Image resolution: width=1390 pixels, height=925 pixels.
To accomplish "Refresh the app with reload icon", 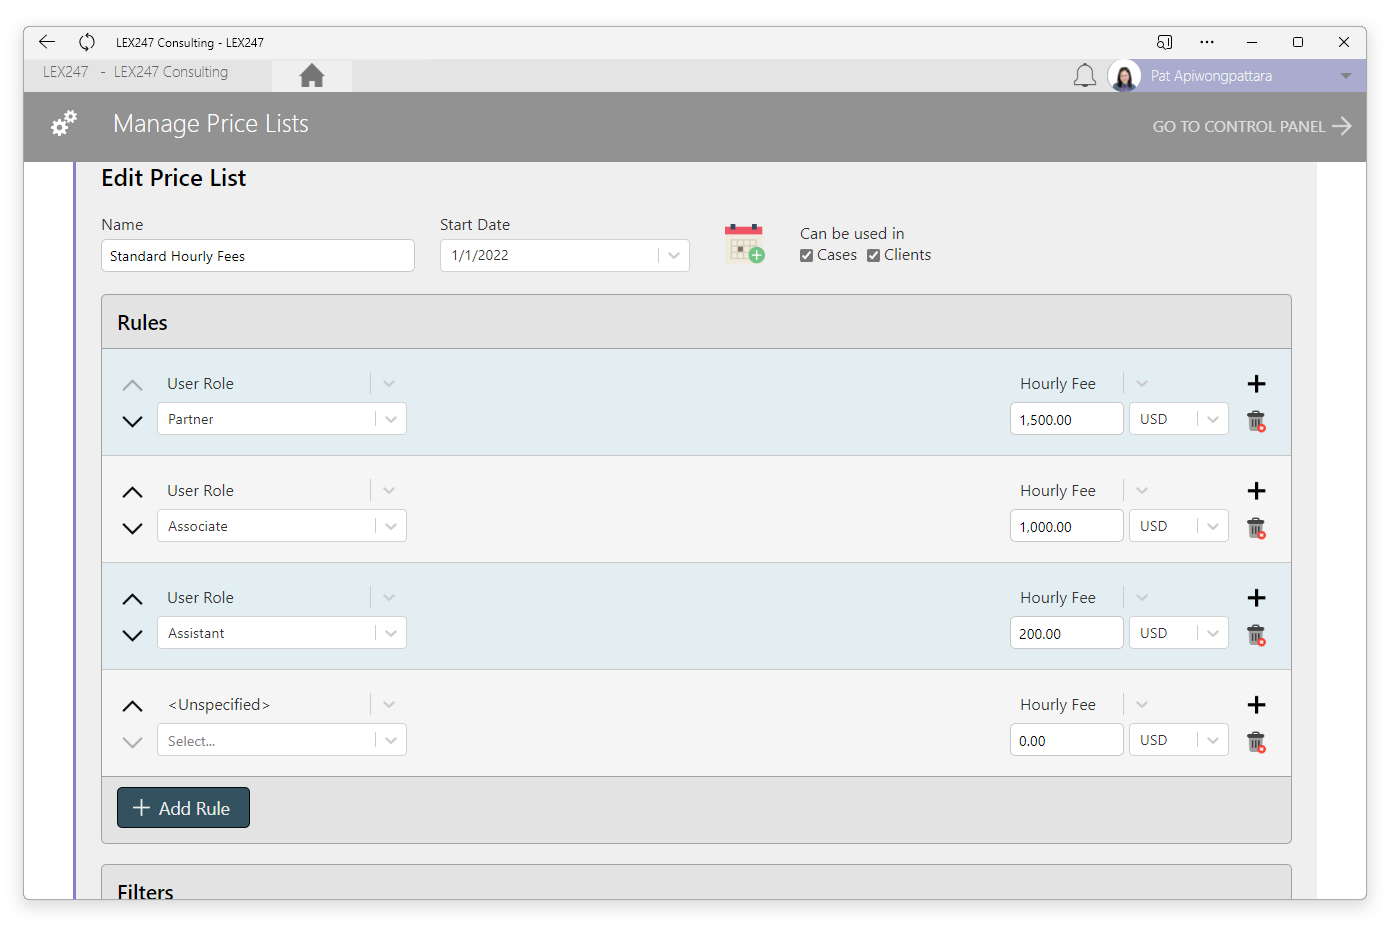I will (x=87, y=42).
